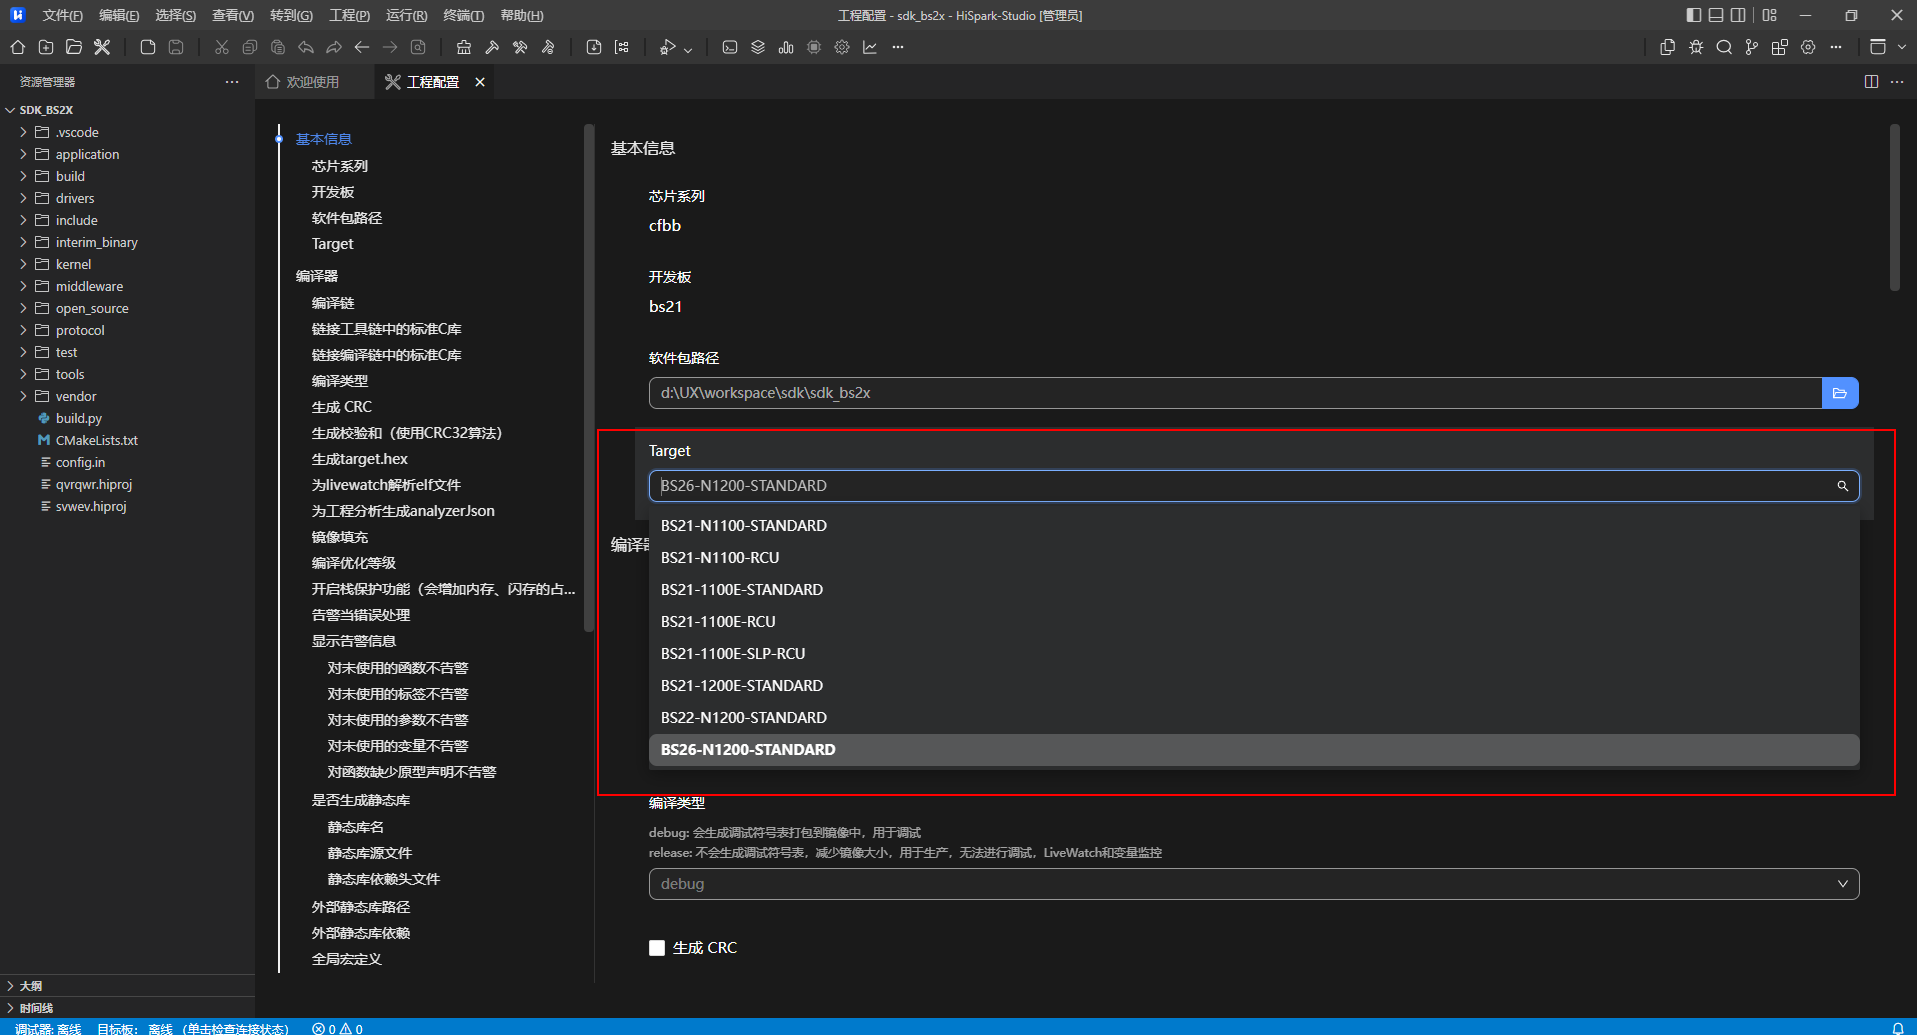Open the debug compile type dropdown
The height and width of the screenshot is (1035, 1917).
click(x=1253, y=884)
